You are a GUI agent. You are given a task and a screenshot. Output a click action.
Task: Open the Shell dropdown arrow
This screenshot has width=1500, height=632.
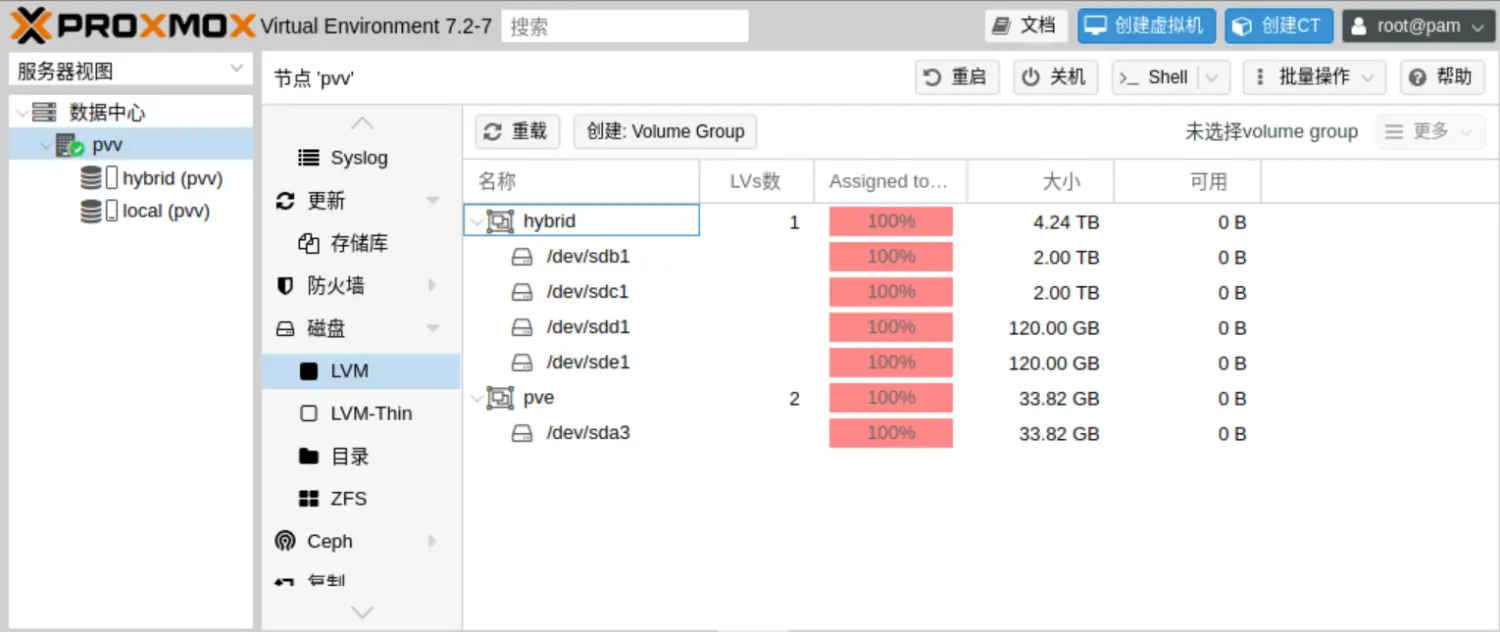tap(1213, 77)
